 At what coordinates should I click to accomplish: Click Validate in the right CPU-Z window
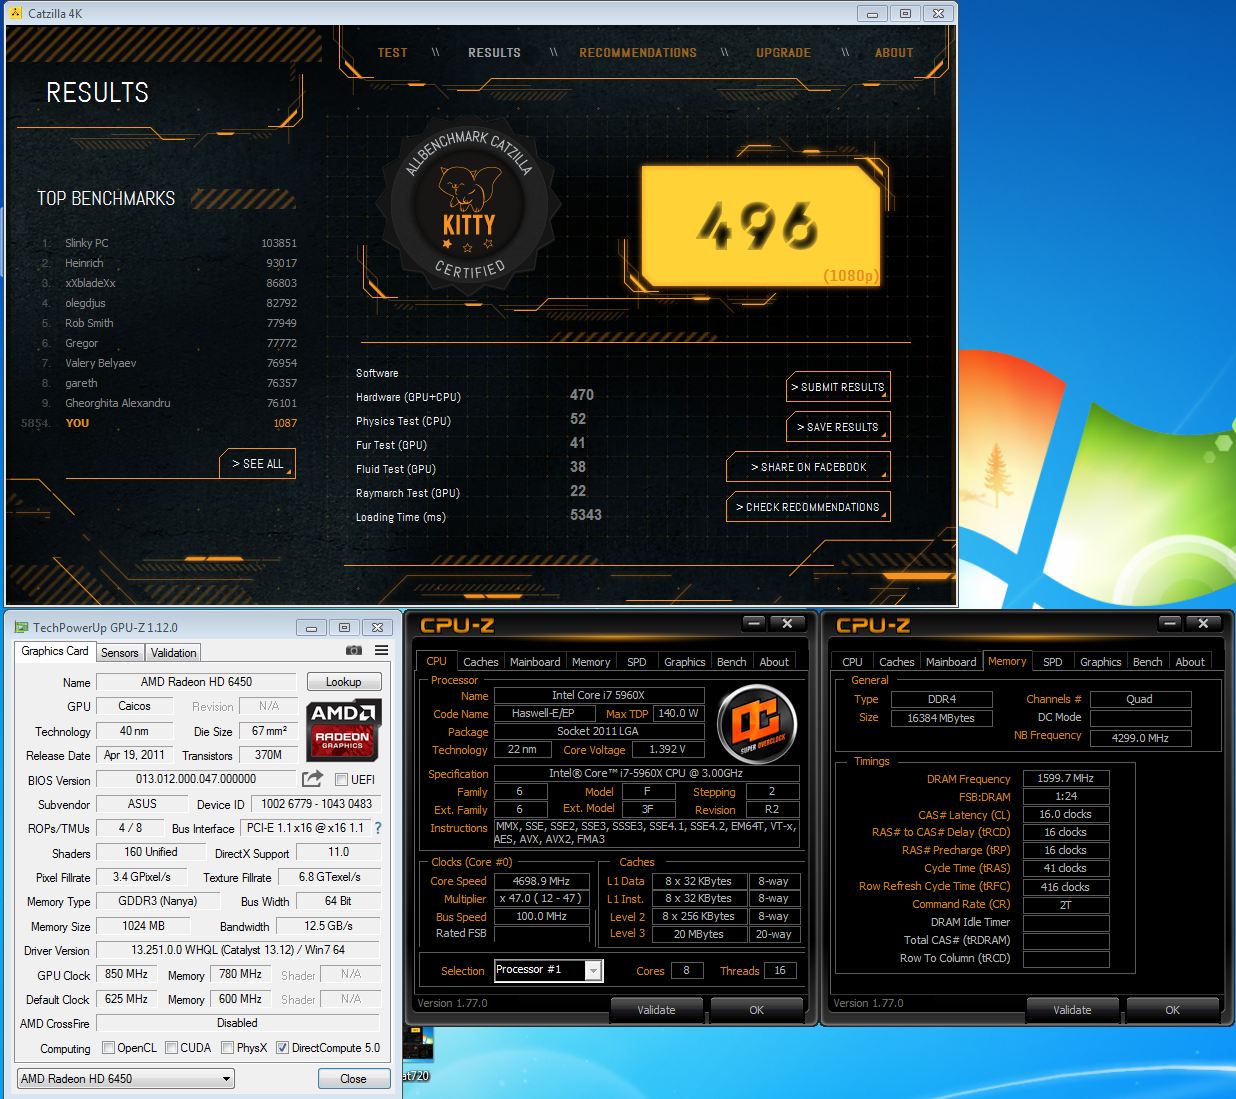(x=1072, y=1010)
